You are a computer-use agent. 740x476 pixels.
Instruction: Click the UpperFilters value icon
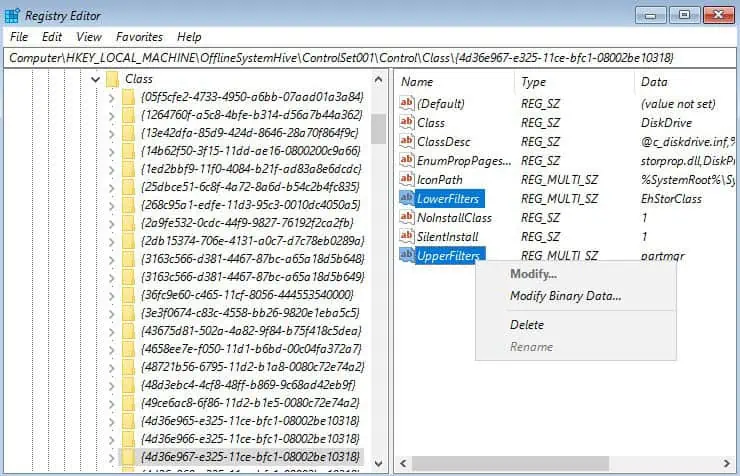[406, 255]
